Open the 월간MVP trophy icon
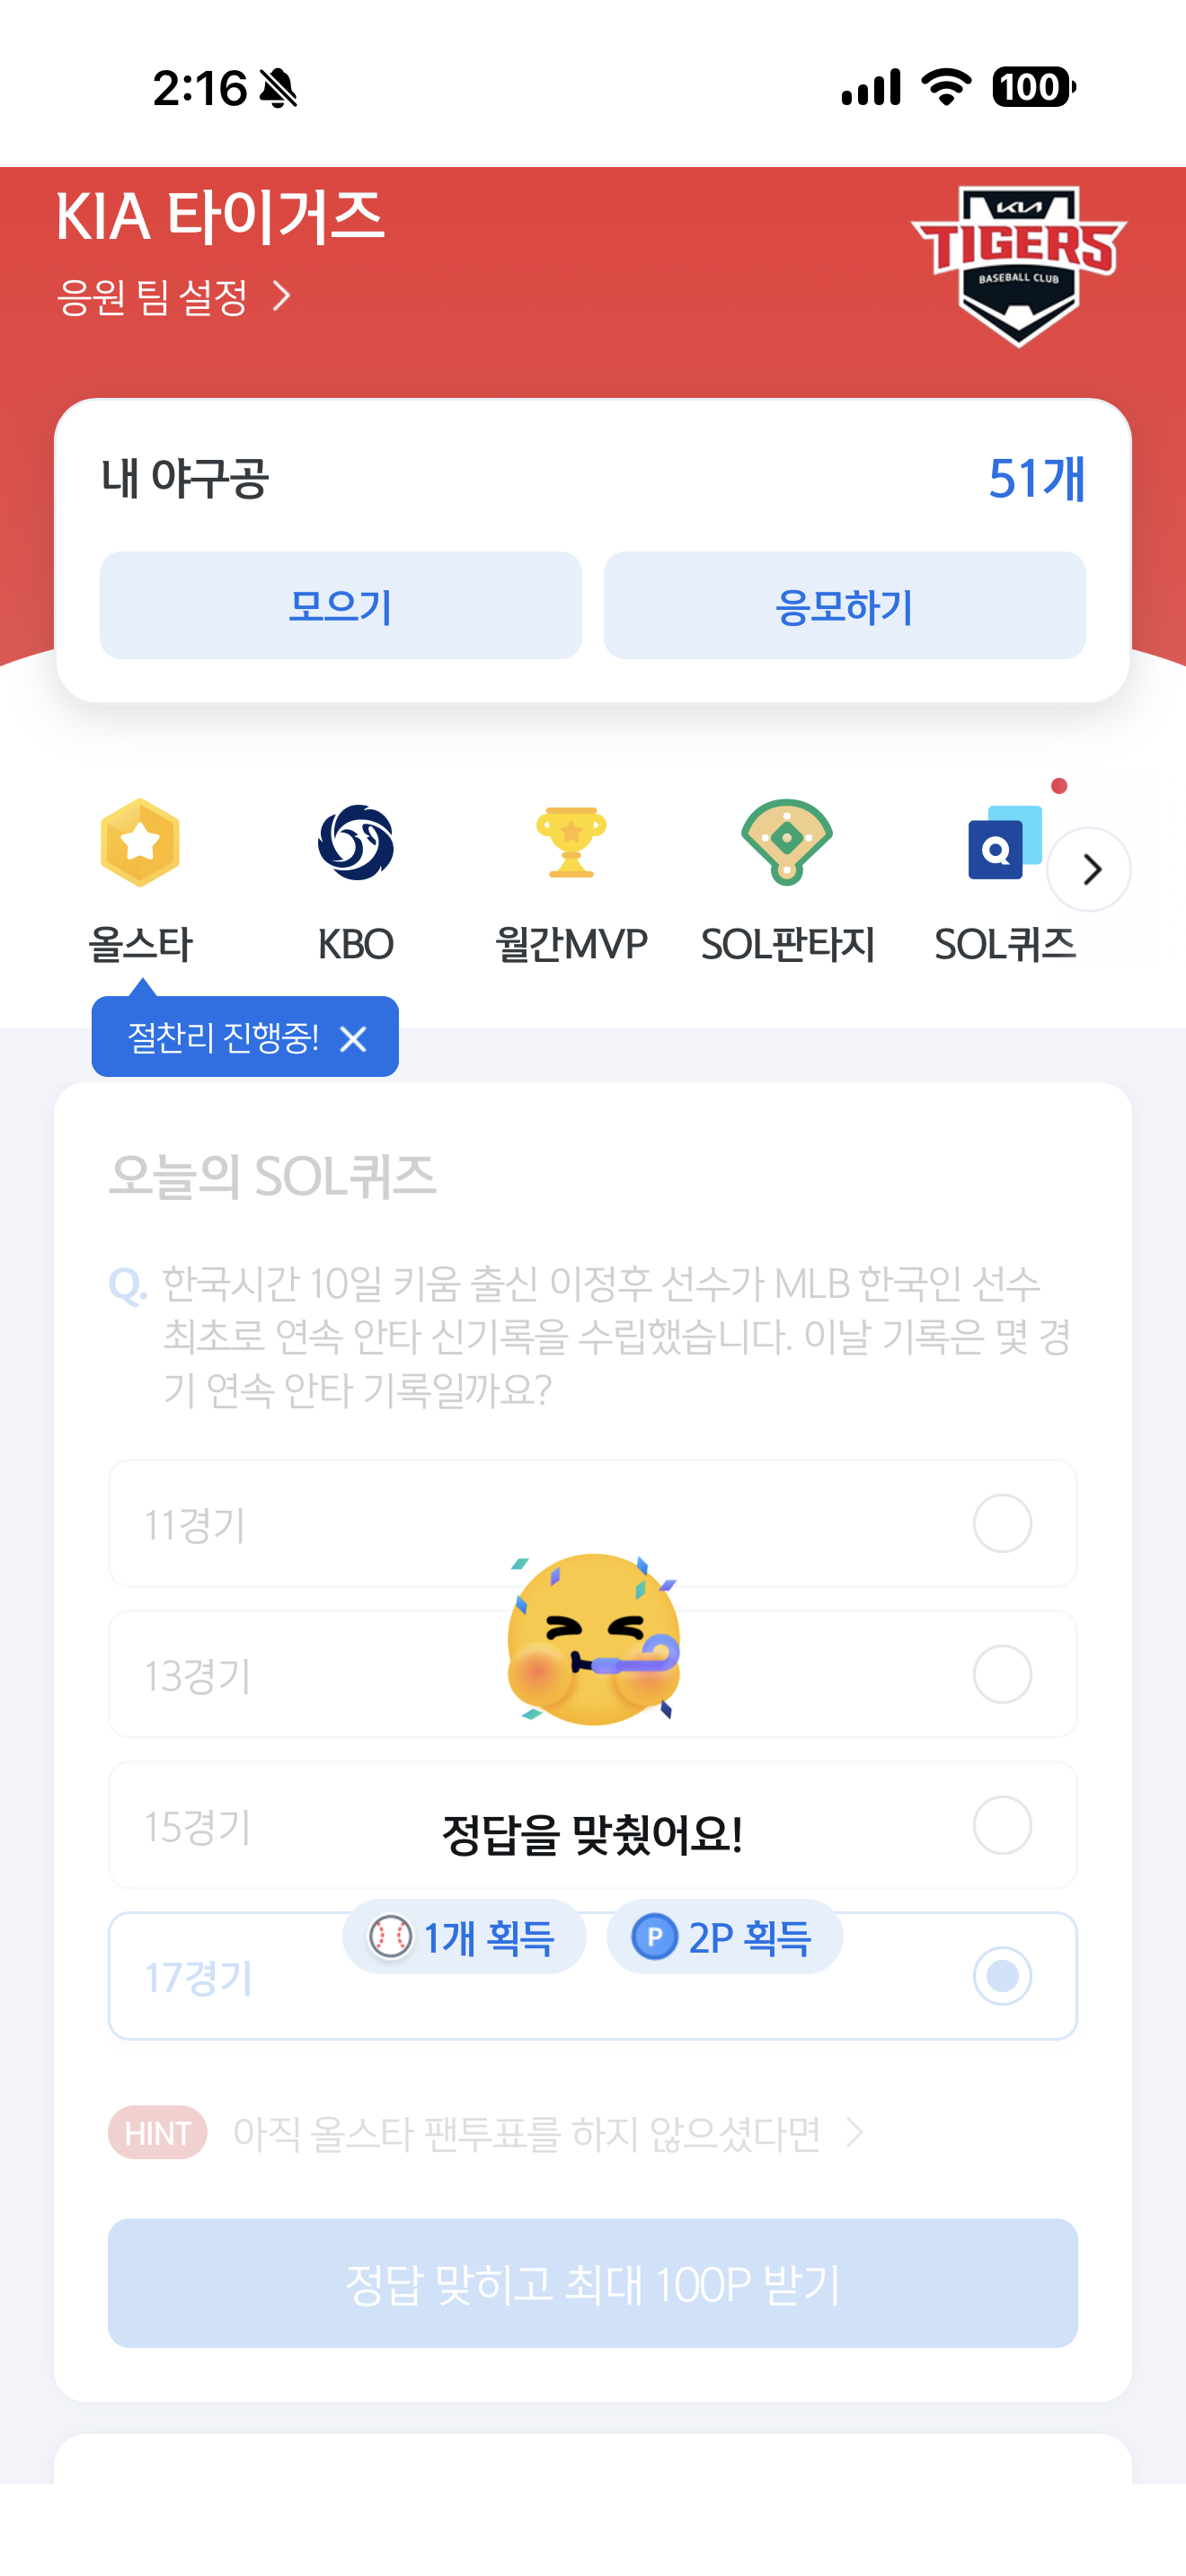This screenshot has height=2576, width=1186. pos(571,842)
